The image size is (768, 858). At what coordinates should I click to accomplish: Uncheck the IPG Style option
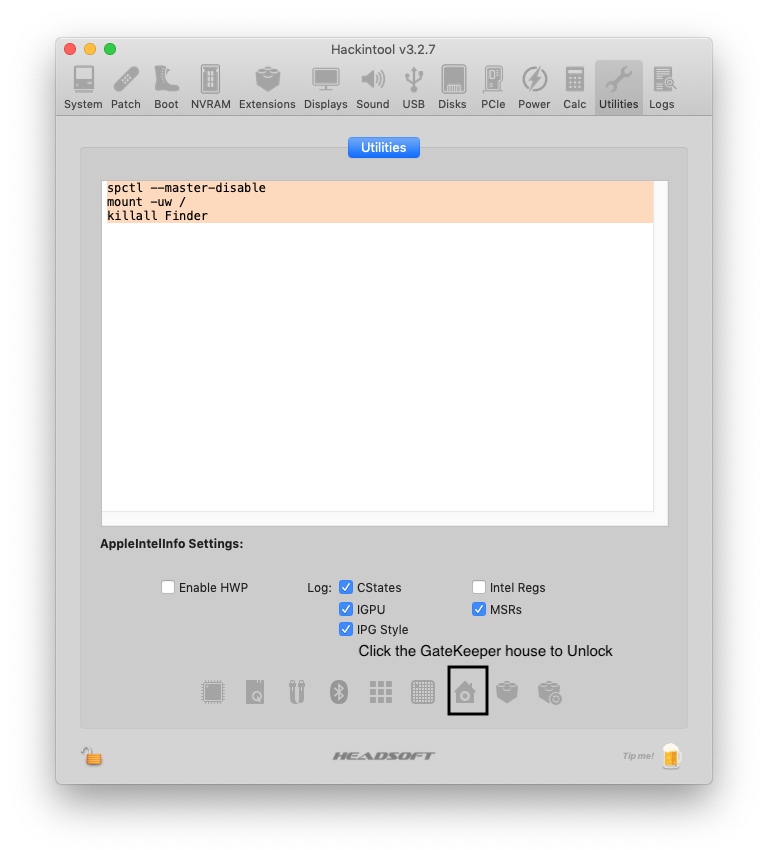[346, 629]
